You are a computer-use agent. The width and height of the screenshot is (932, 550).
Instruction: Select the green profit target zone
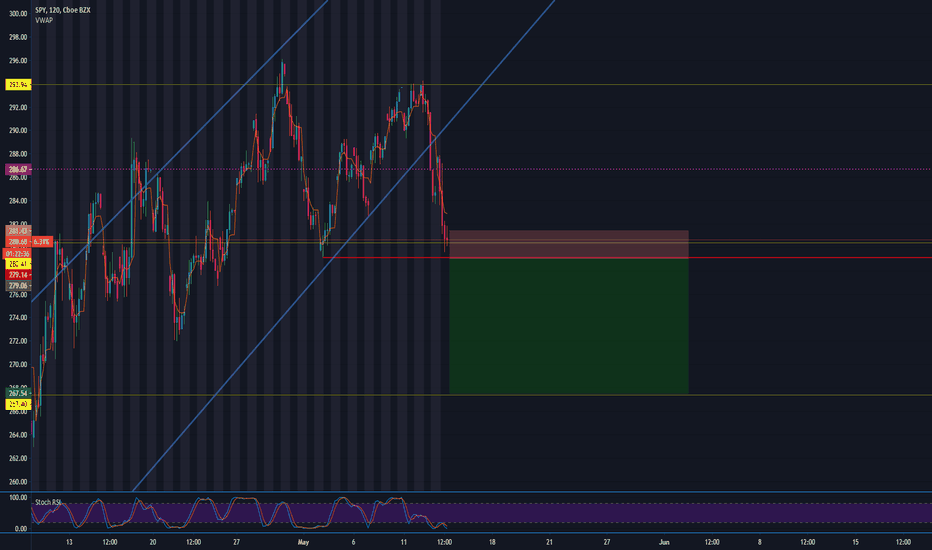569,326
